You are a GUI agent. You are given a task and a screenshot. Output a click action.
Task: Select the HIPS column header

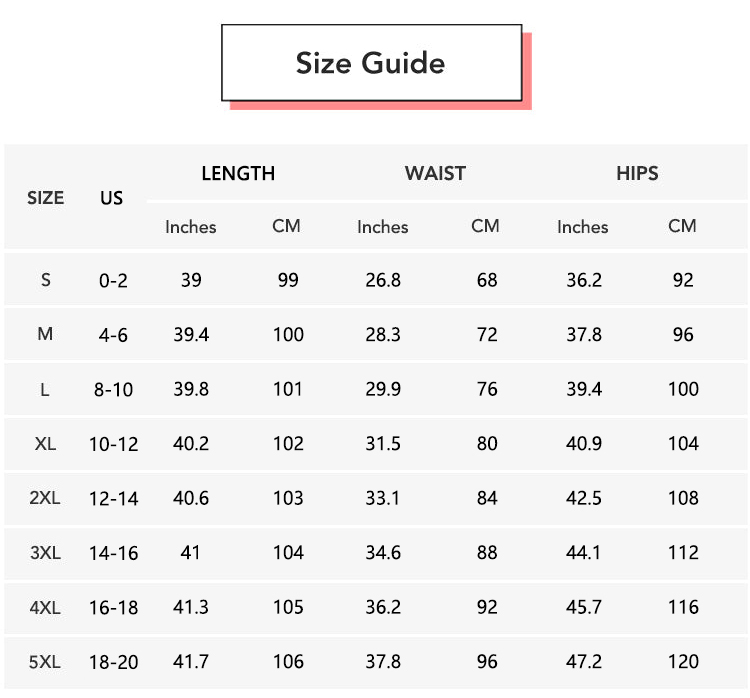pyautogui.click(x=637, y=174)
